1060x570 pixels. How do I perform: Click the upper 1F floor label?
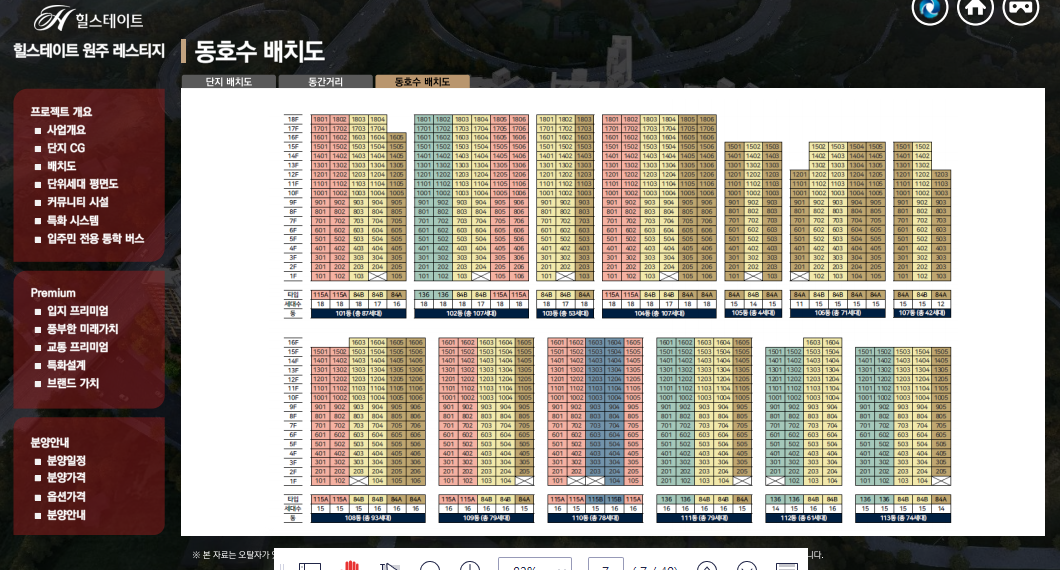(x=293, y=276)
